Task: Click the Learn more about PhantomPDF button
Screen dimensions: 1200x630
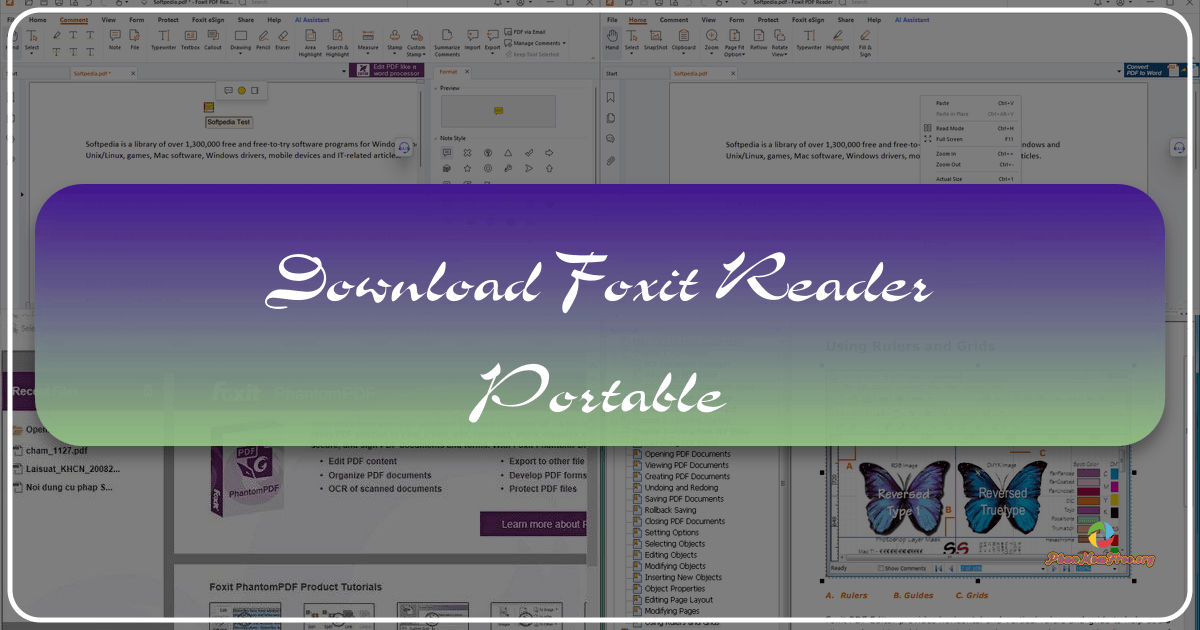Action: pos(533,523)
